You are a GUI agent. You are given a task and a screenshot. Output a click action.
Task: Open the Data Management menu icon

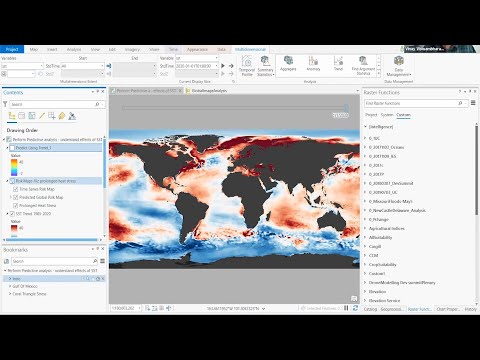point(399,66)
